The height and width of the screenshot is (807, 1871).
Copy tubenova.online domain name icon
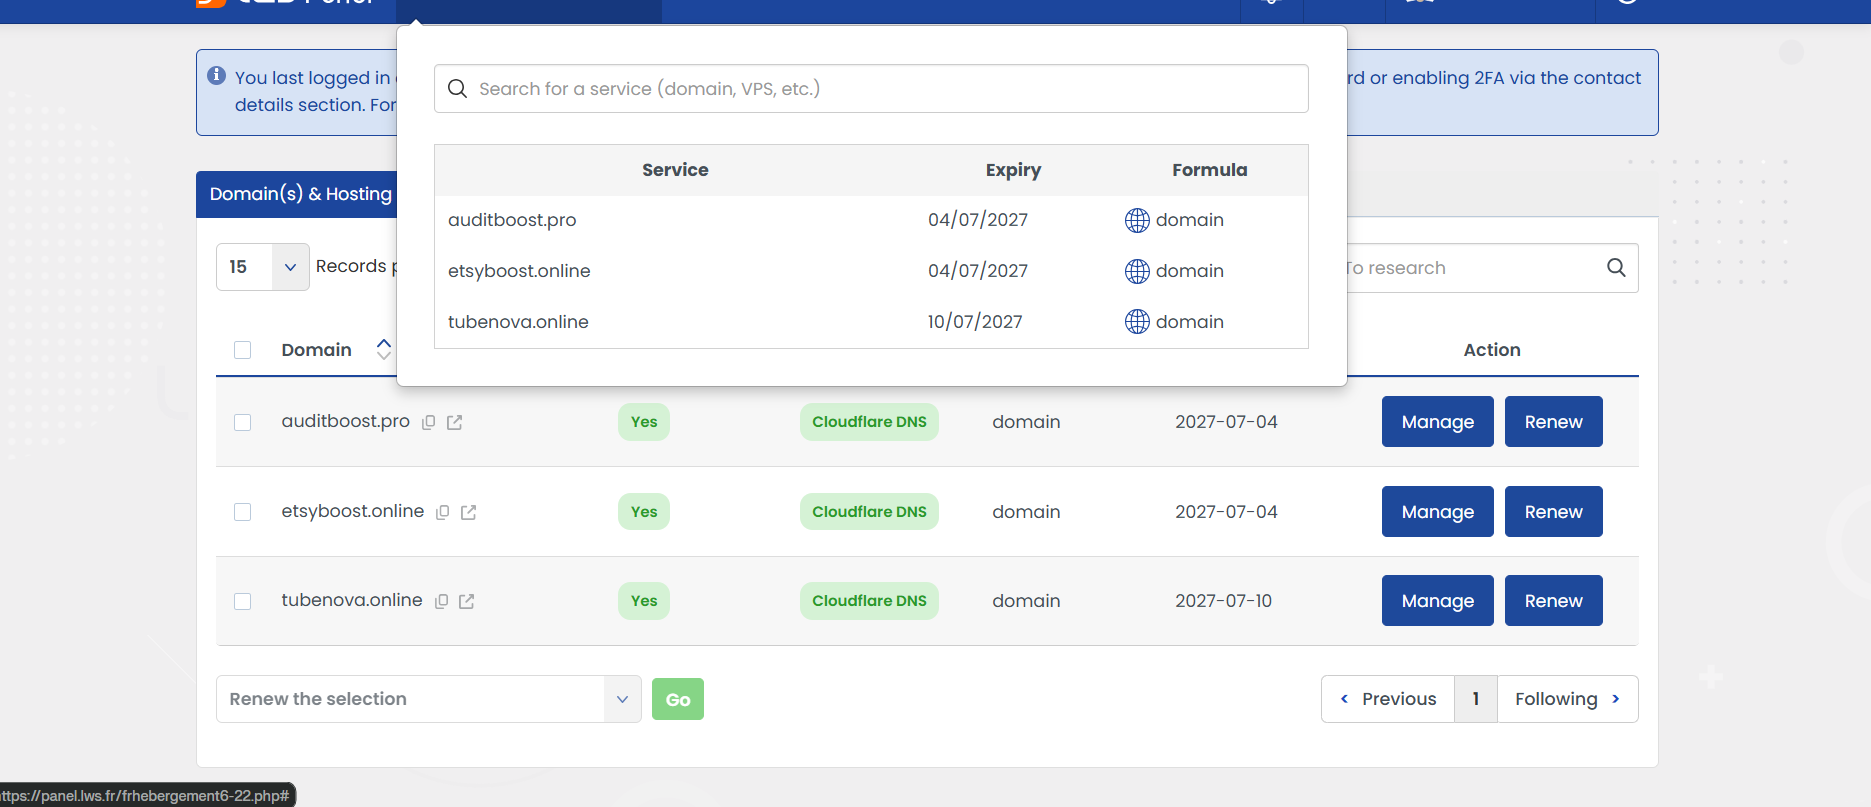pyautogui.click(x=441, y=601)
